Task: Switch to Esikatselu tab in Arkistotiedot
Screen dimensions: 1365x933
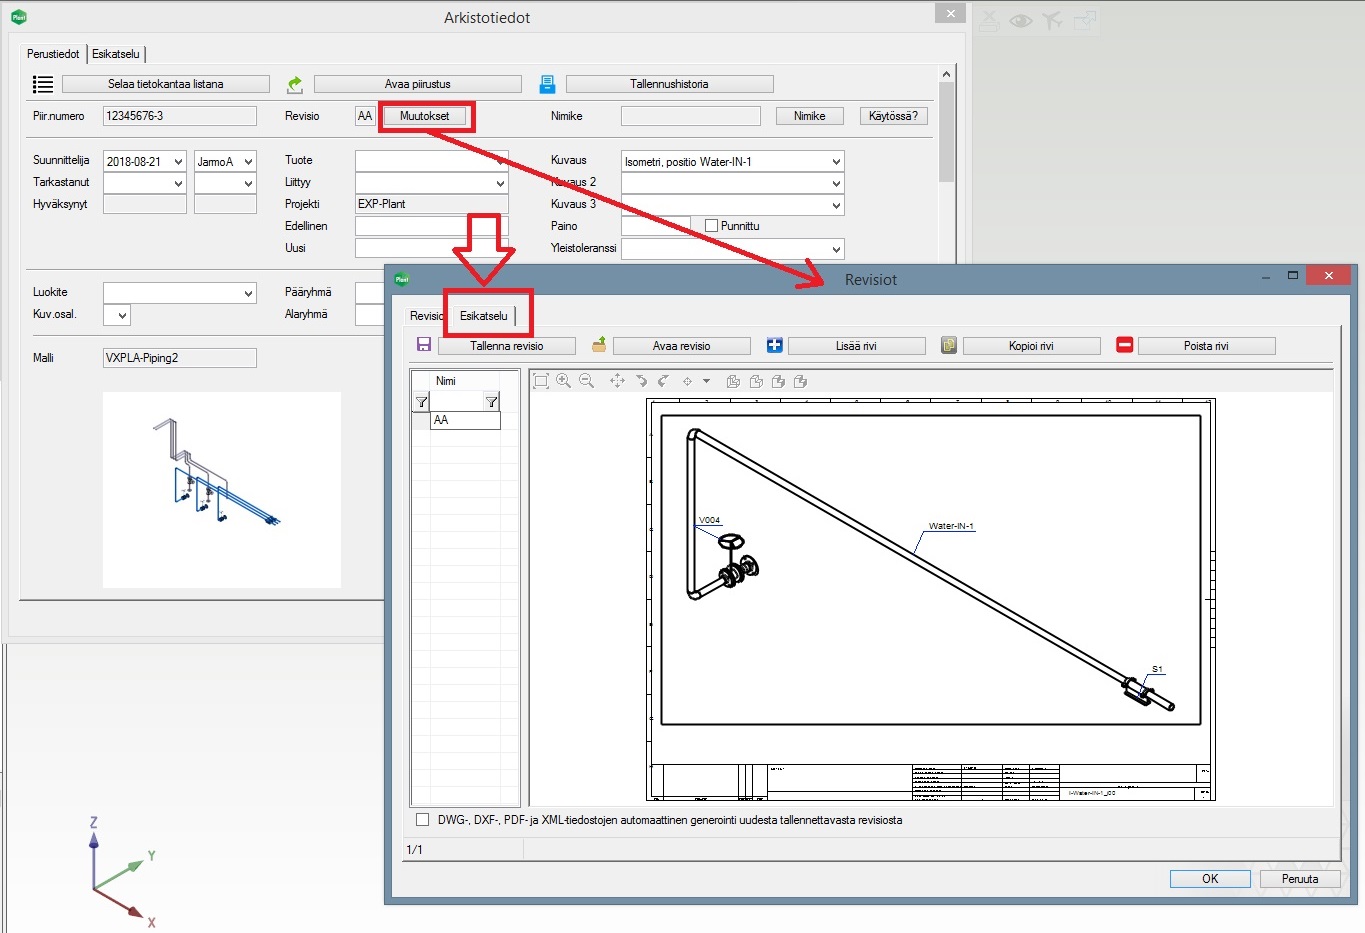Action: [x=116, y=54]
